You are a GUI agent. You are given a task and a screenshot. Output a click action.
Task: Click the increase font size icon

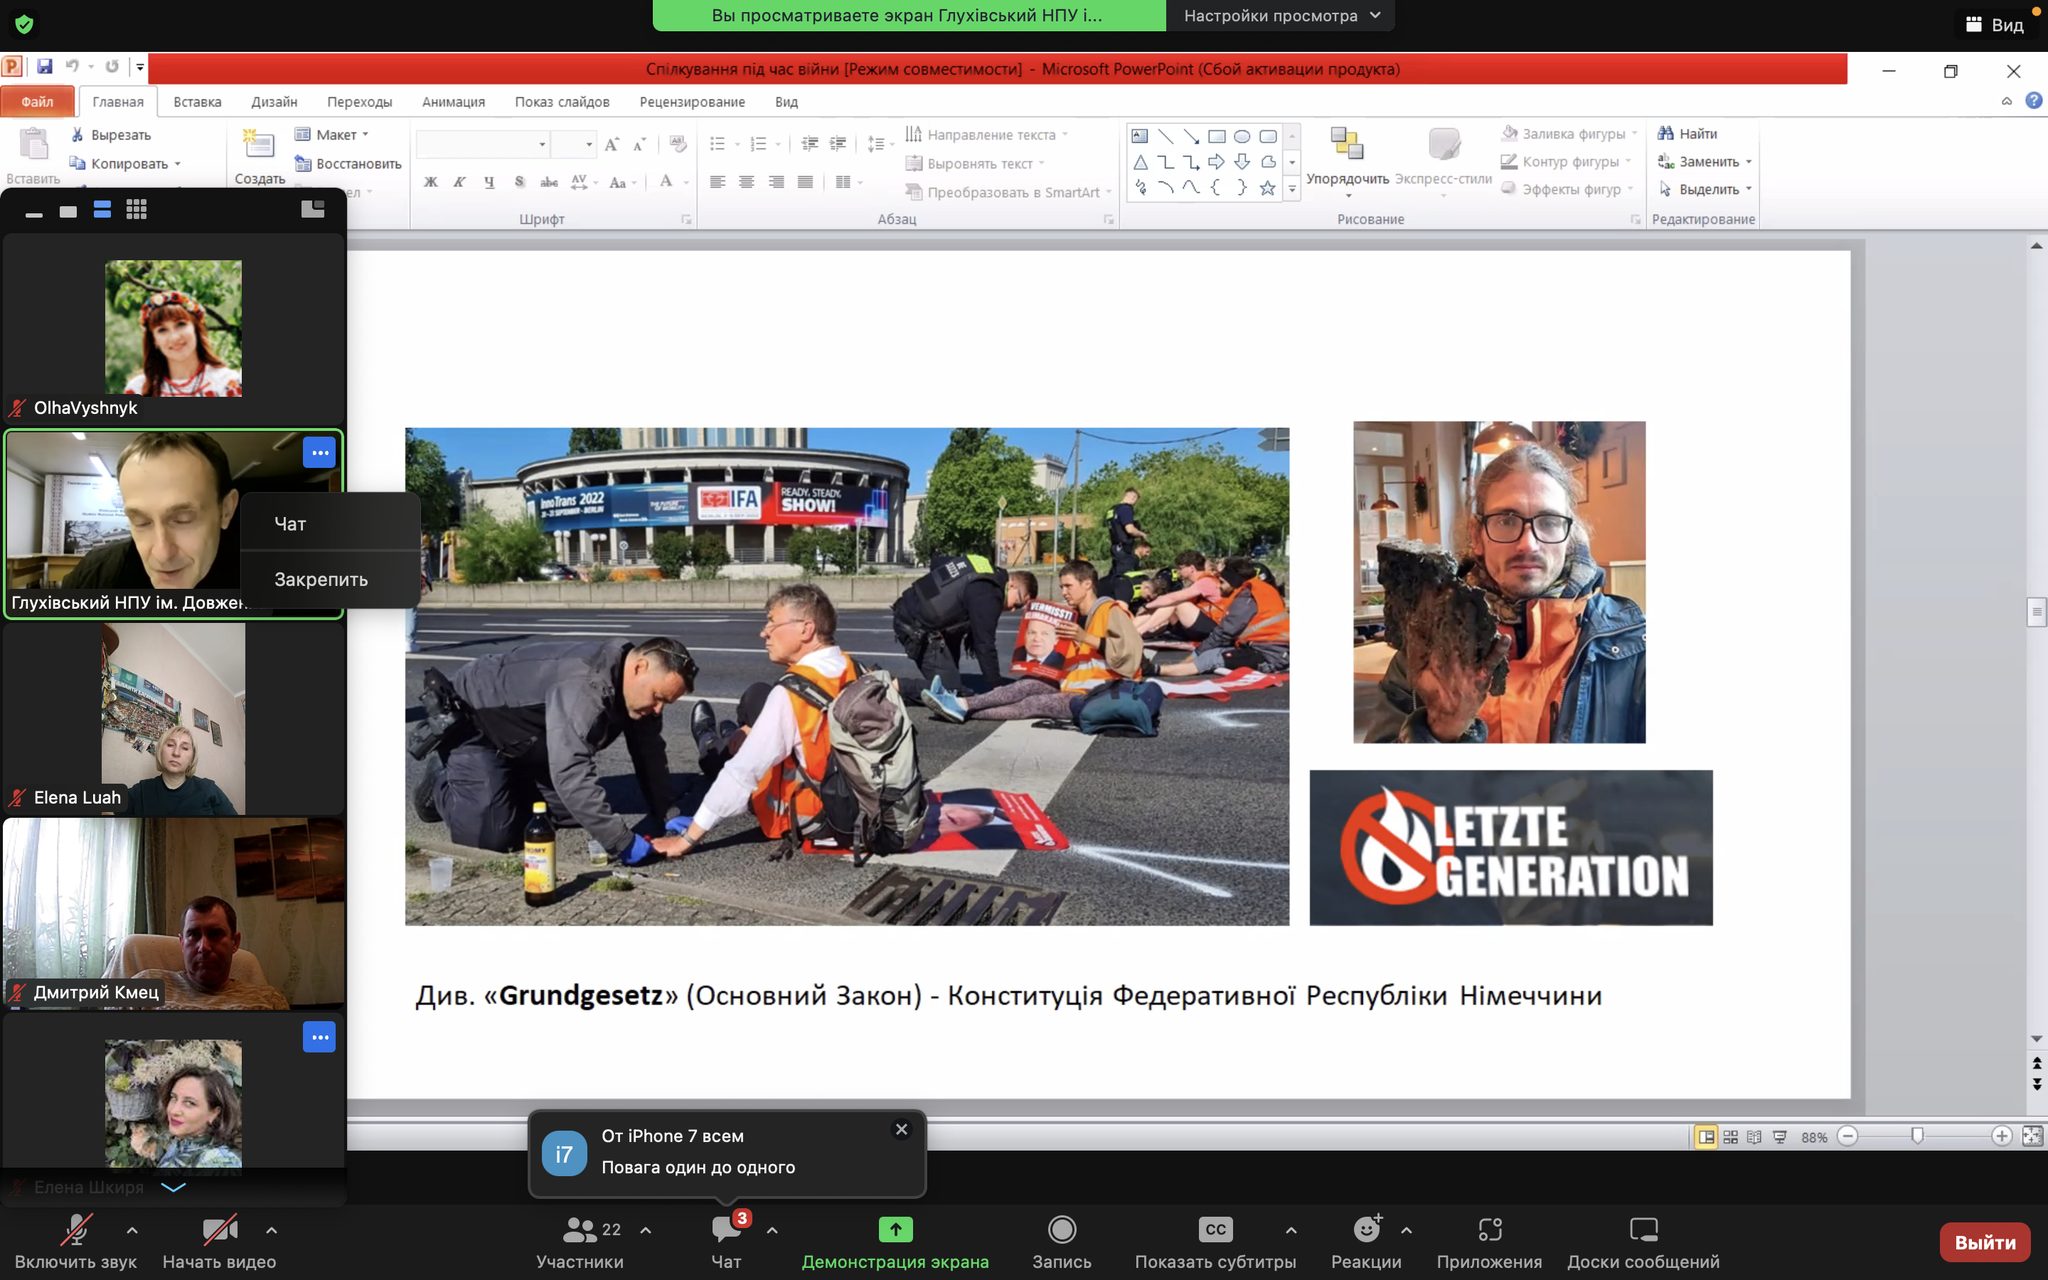coord(612,145)
